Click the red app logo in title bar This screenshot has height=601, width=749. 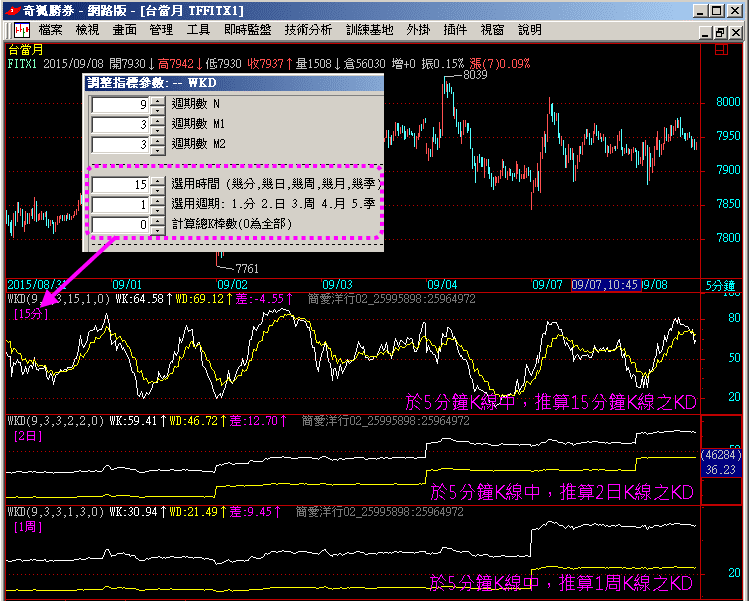(x=12, y=10)
